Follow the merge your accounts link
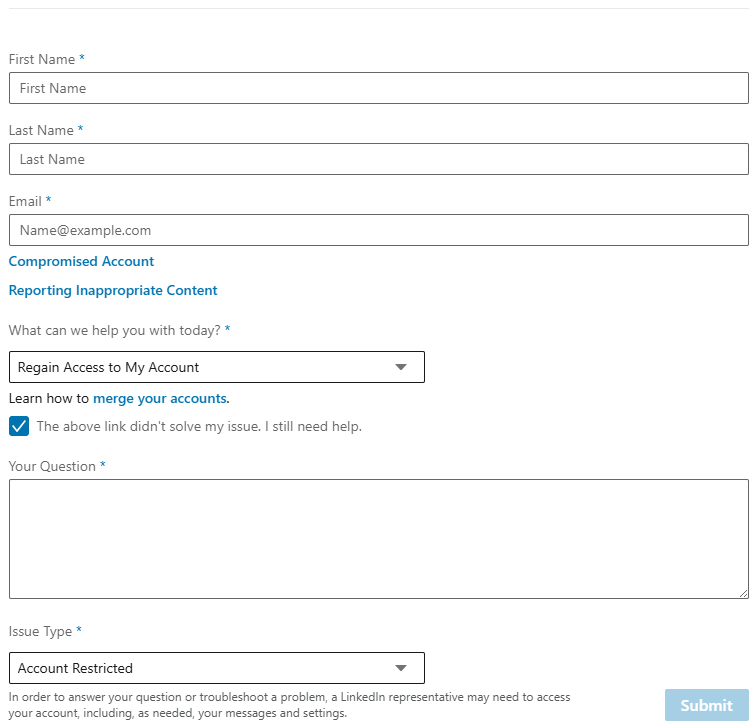This screenshot has height=728, width=754. 160,398
